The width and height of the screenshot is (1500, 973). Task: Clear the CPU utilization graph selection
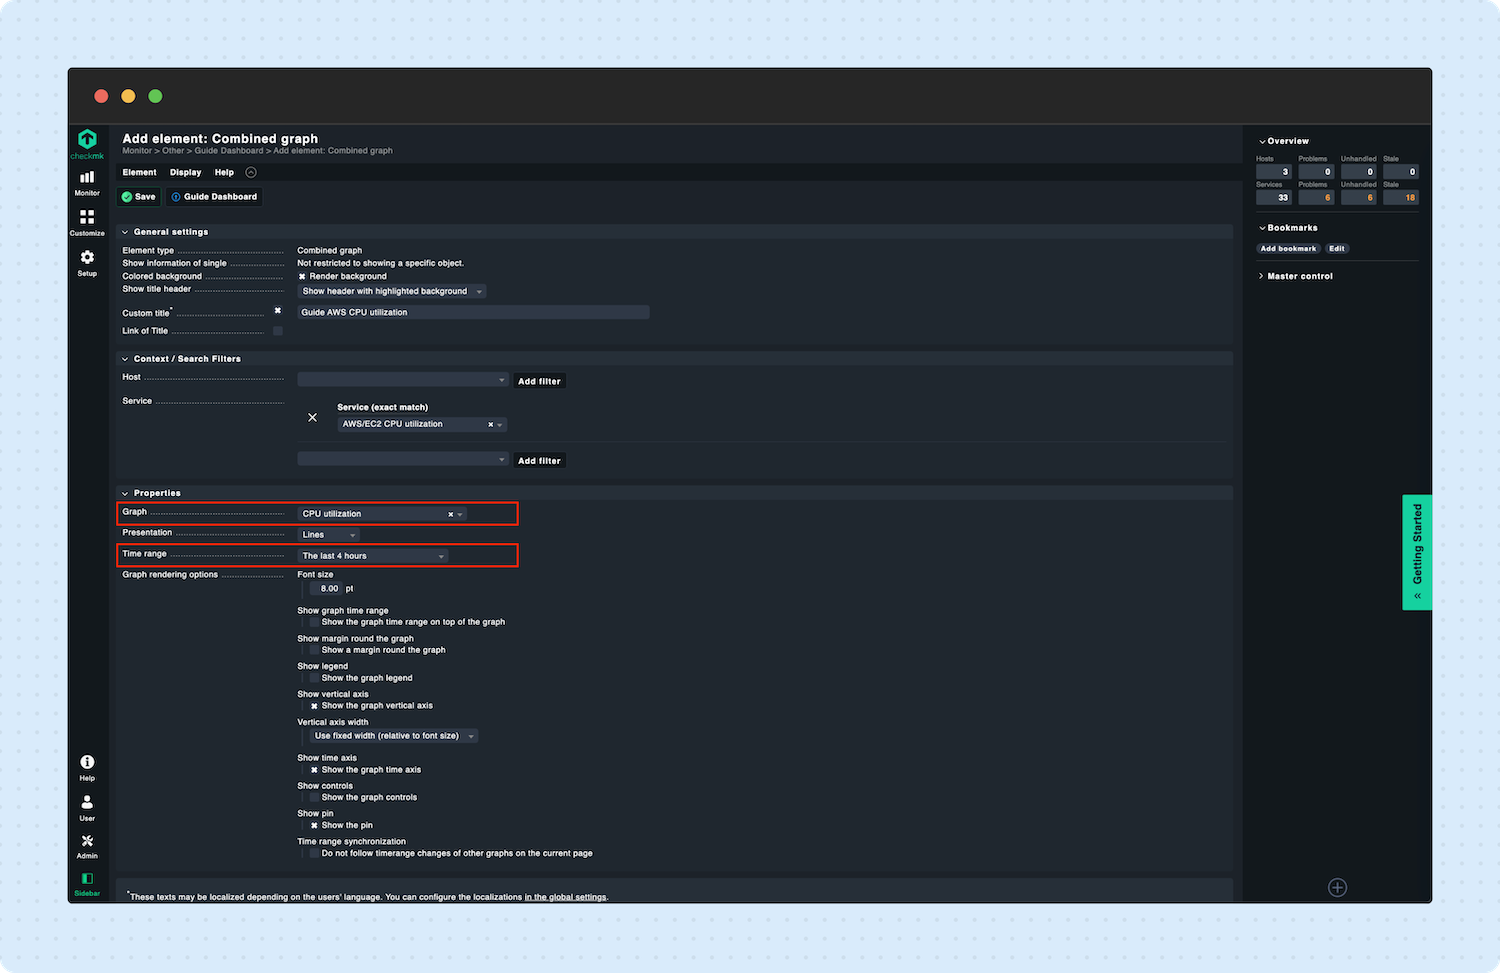(x=450, y=514)
